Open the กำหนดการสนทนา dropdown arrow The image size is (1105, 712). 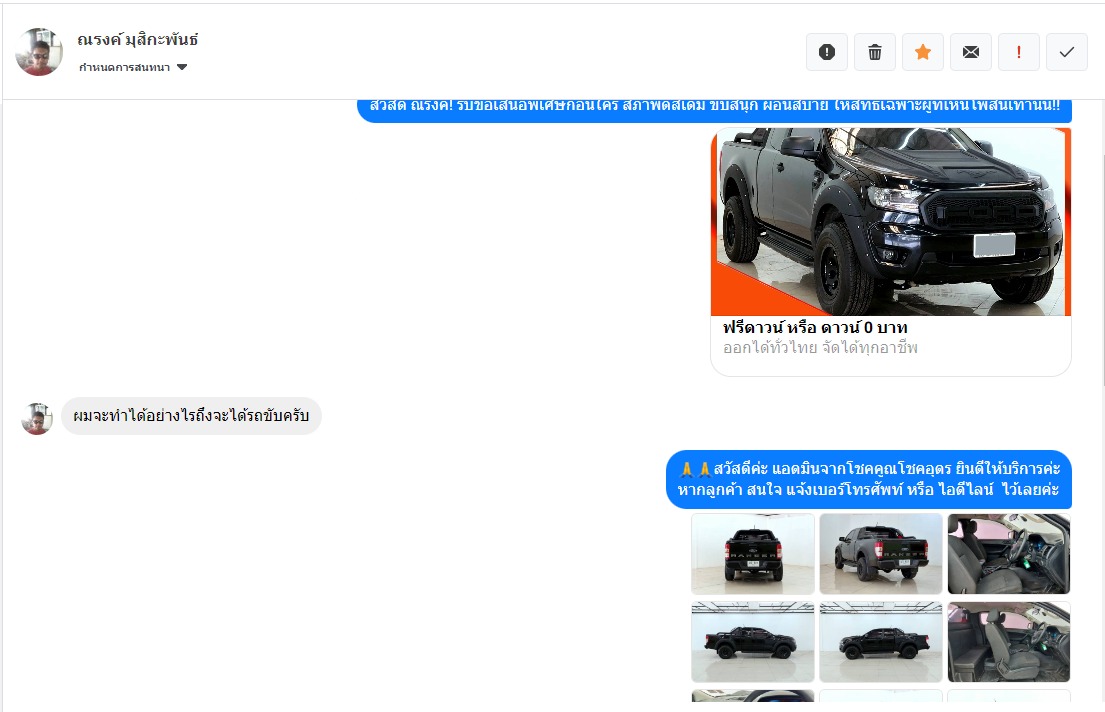(x=182, y=68)
